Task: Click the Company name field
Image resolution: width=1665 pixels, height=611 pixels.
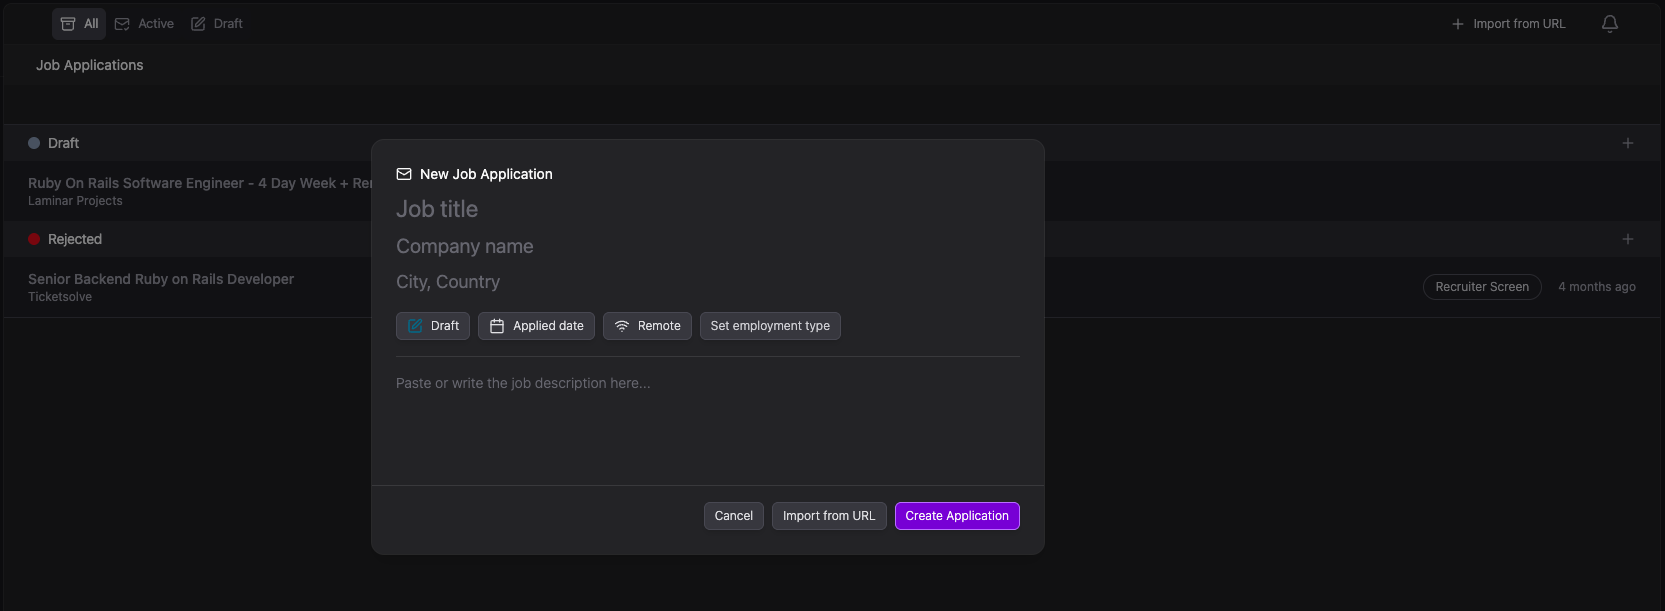Action: pos(707,246)
